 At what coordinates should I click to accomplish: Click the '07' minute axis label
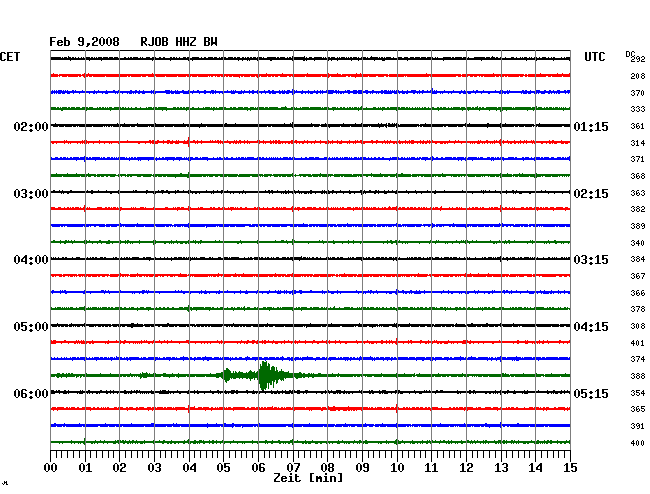[293, 467]
